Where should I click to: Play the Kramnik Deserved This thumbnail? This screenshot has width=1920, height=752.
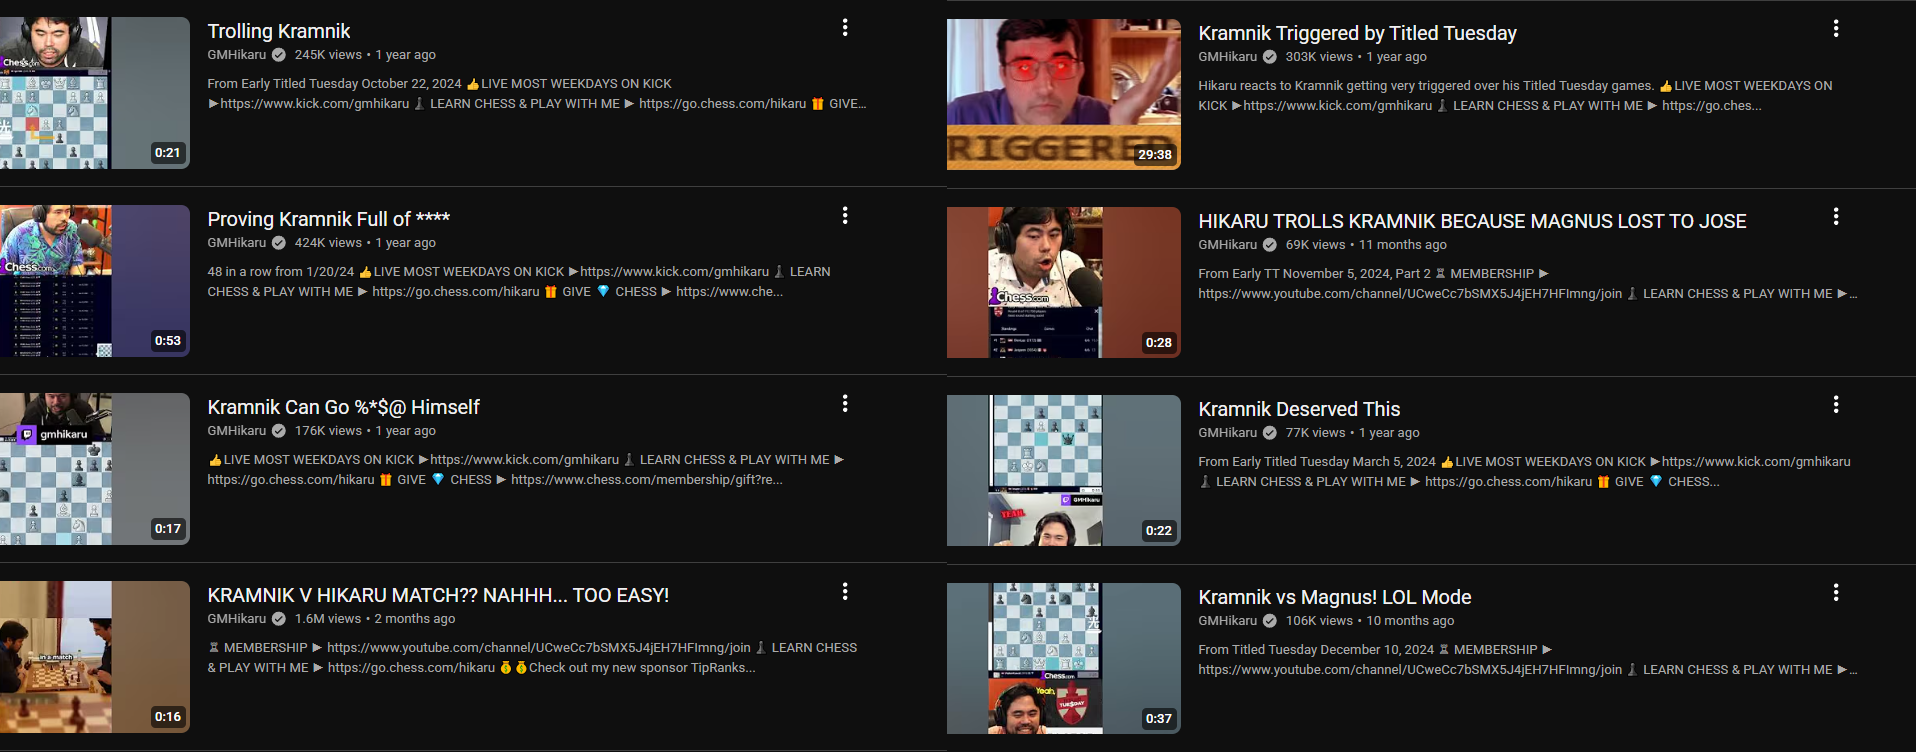tap(1064, 470)
